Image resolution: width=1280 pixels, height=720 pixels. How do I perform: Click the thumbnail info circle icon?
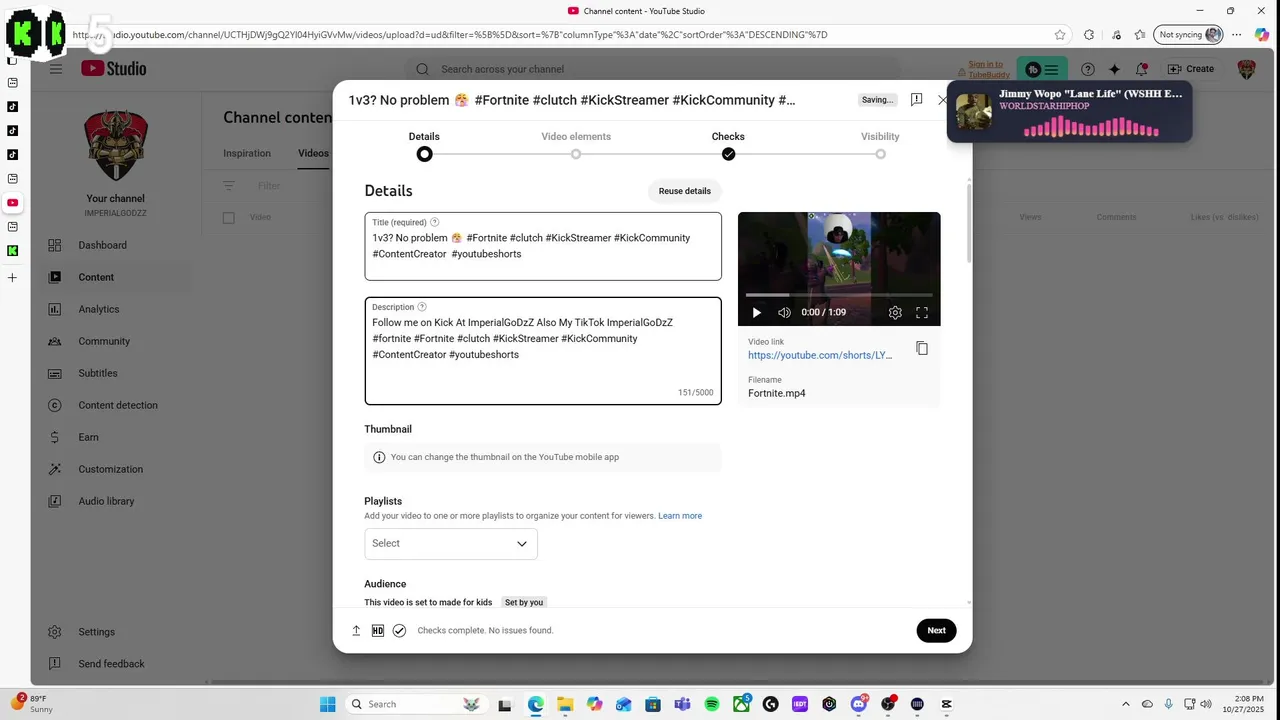point(379,457)
